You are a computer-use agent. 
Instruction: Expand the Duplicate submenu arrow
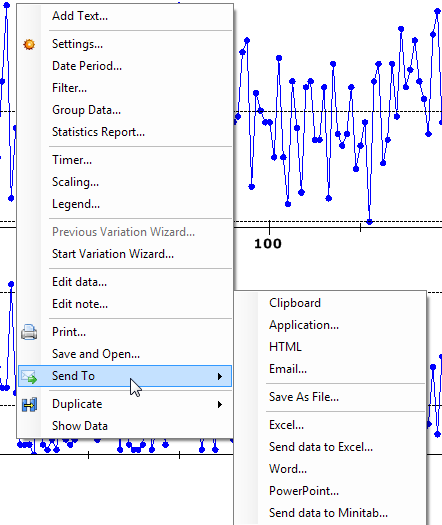tap(220, 404)
